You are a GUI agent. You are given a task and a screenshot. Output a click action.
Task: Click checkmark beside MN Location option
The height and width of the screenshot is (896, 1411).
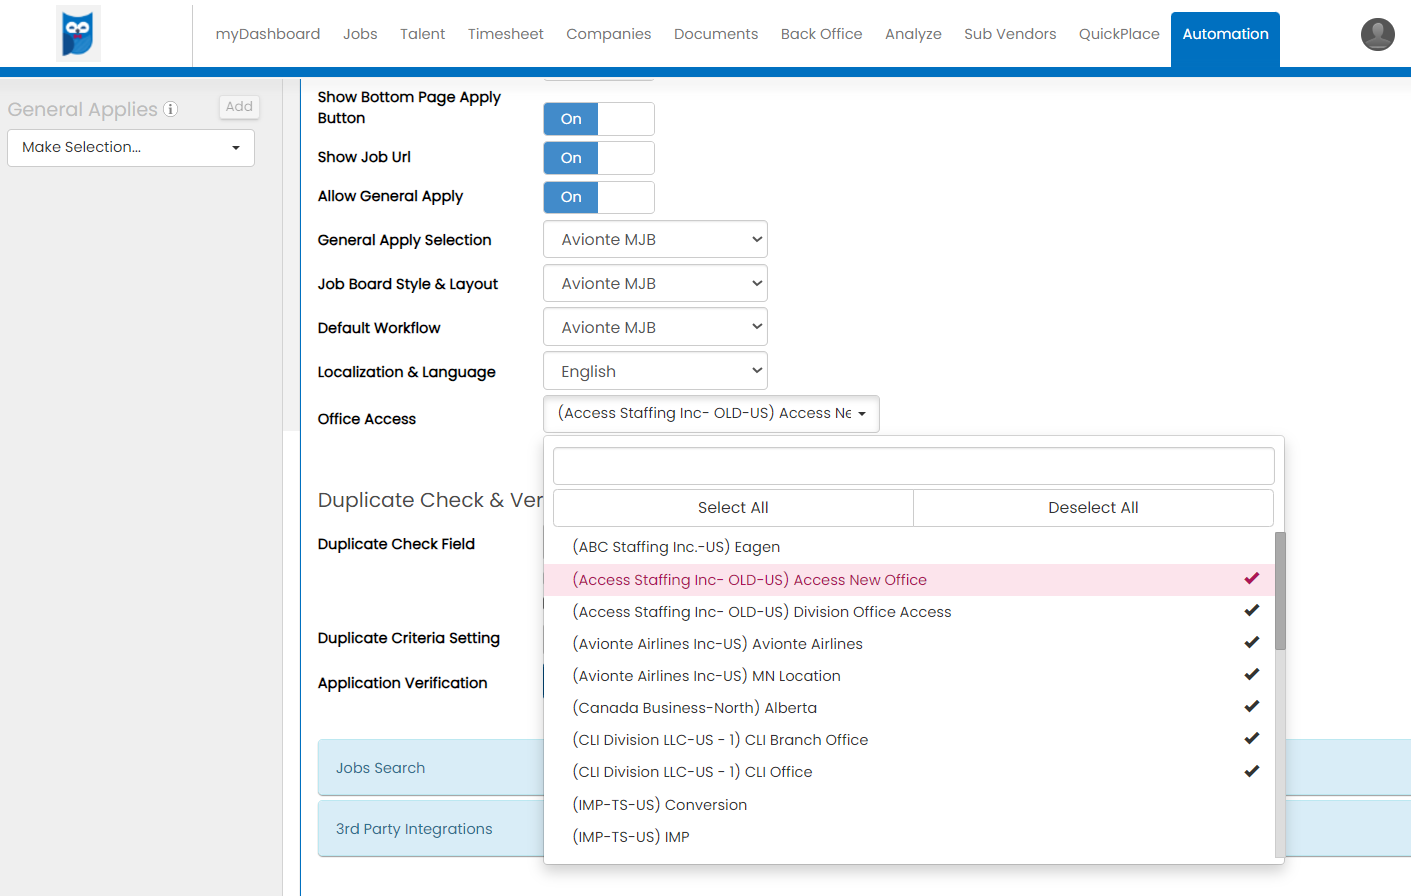[x=1251, y=675]
